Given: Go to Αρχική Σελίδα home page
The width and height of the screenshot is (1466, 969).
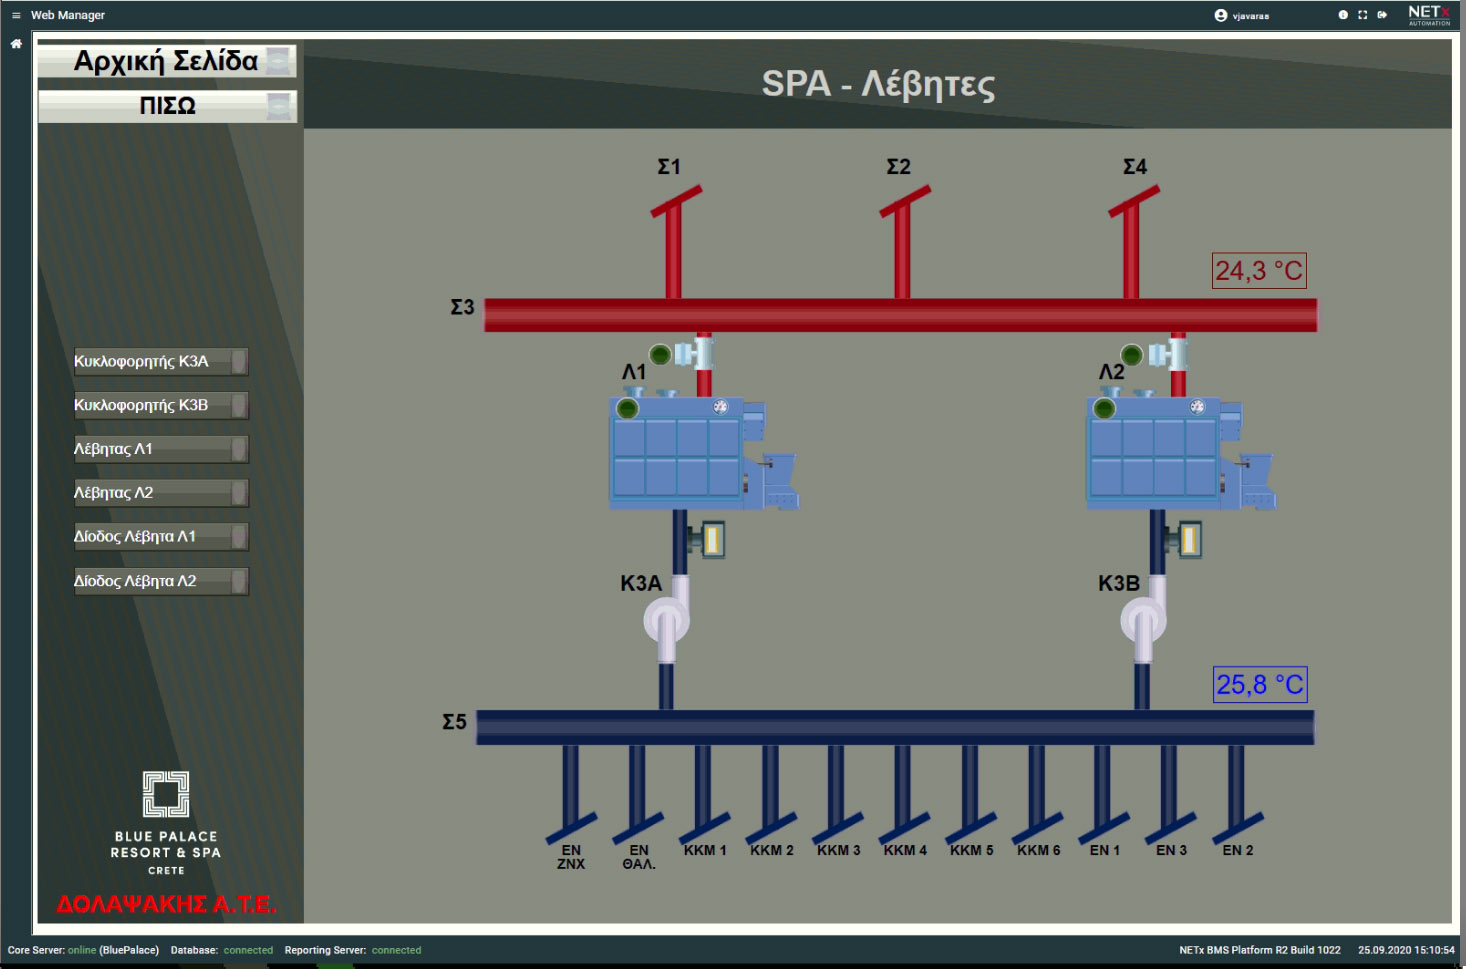Looking at the screenshot, I should click(167, 61).
